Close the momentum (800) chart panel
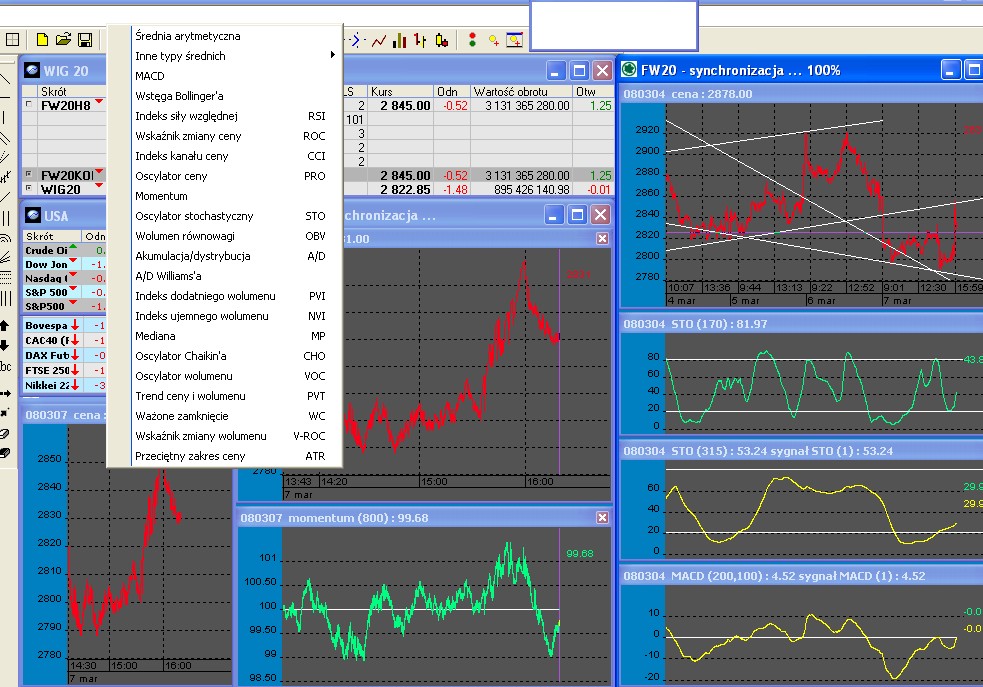Image resolution: width=983 pixels, height=687 pixels. [x=602, y=517]
